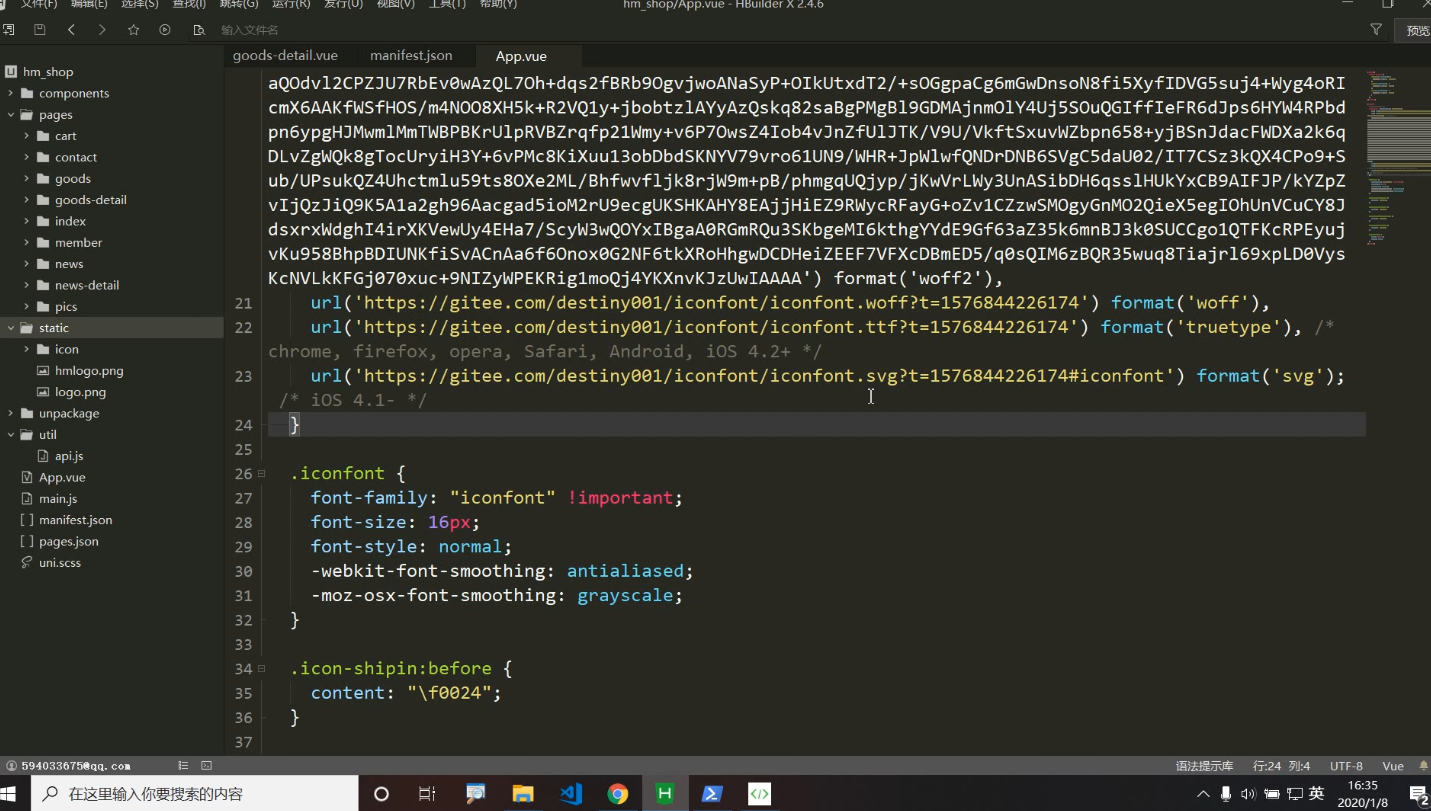
Task: Change the Vue language mode
Action: tap(1393, 766)
